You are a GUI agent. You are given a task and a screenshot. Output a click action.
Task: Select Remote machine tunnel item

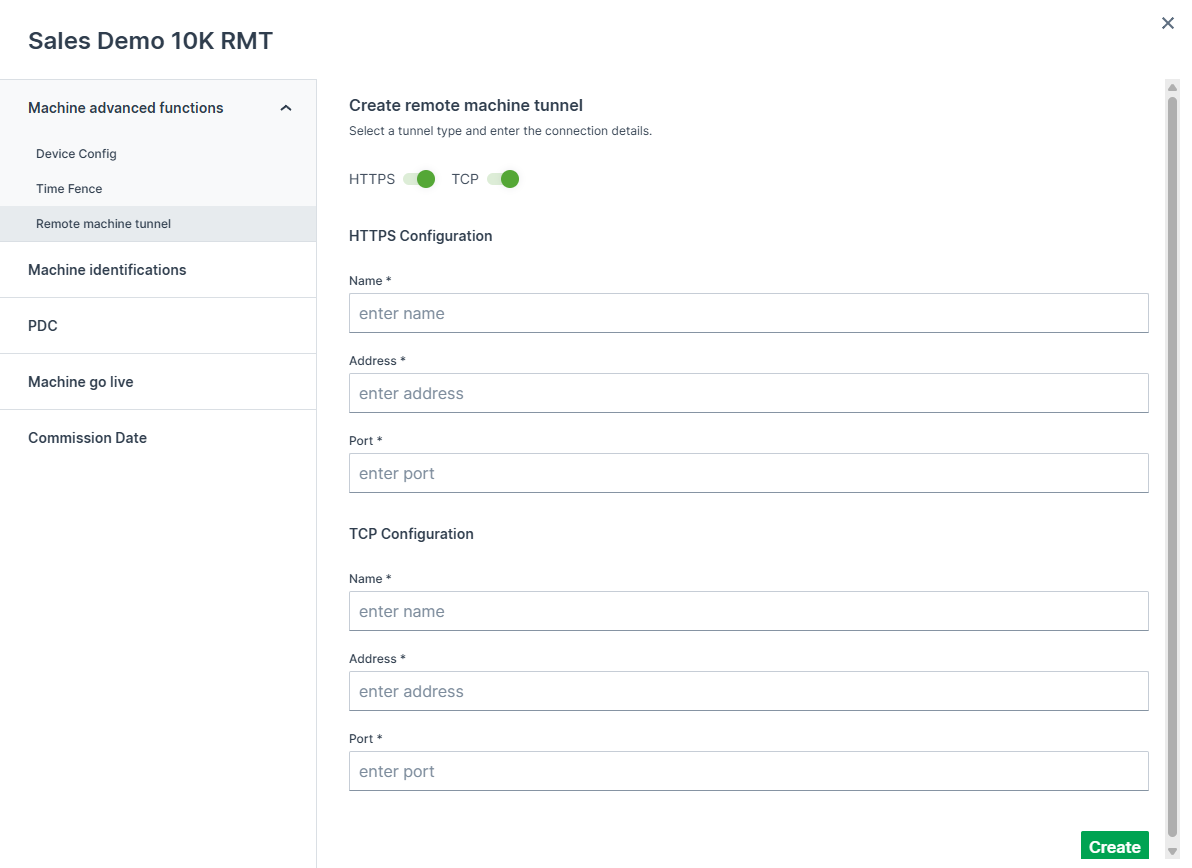click(103, 224)
